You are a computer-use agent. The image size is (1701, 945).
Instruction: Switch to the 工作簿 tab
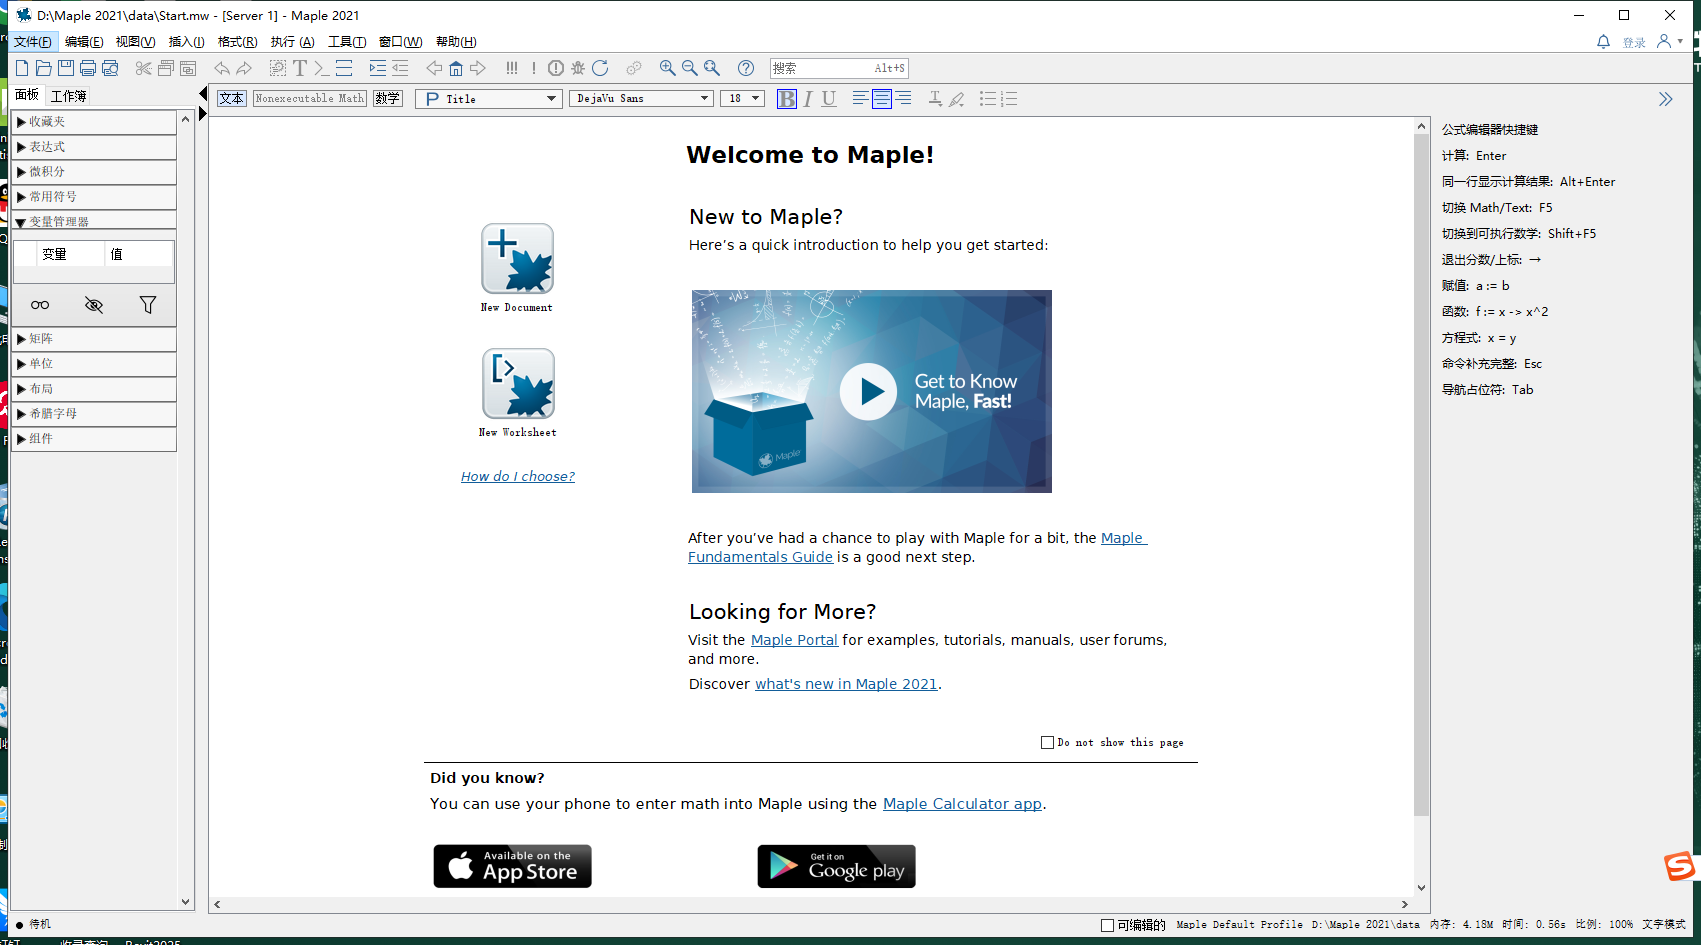tap(69, 96)
